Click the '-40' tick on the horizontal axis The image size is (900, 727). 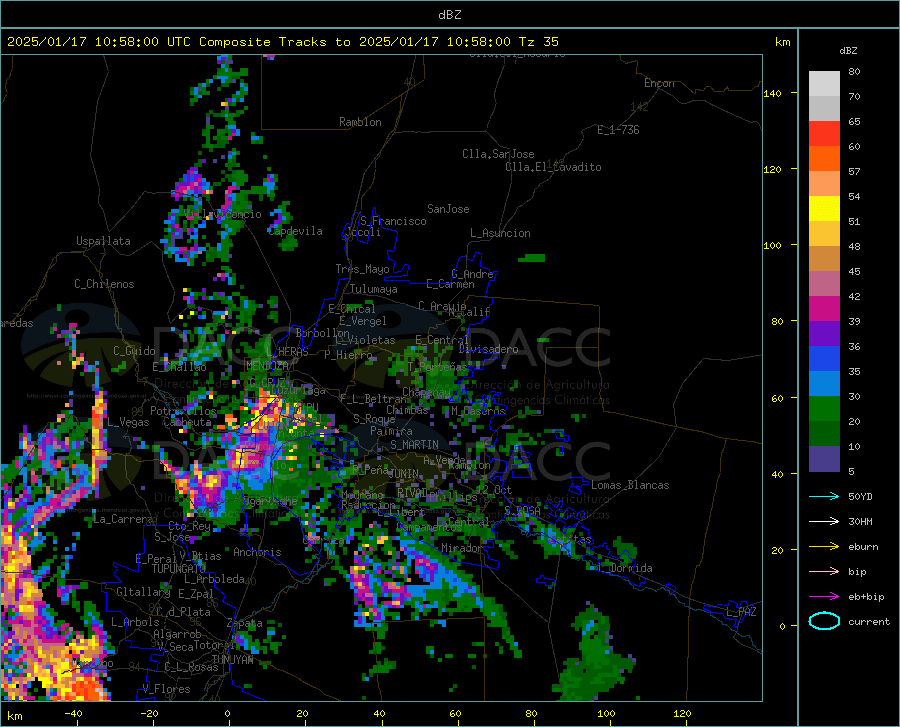pyautogui.click(x=73, y=713)
